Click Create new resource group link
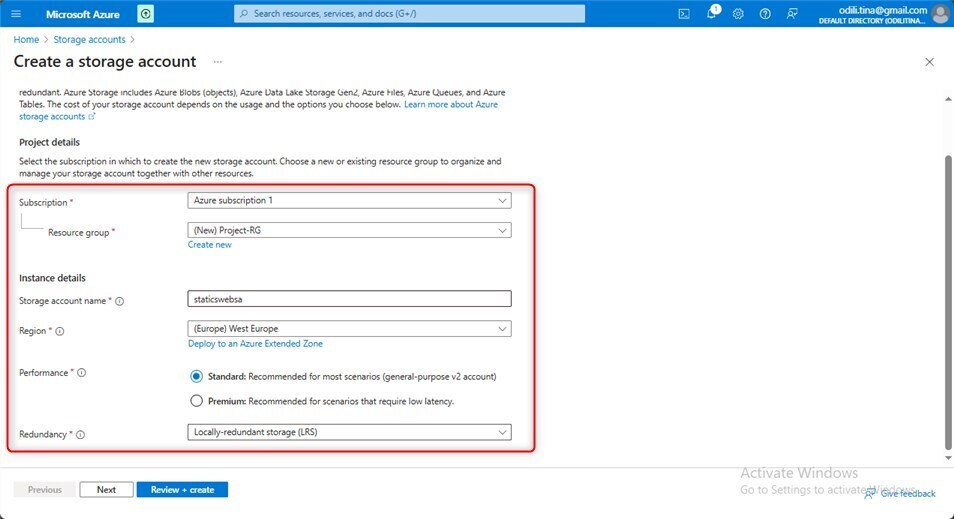Image resolution: width=954 pixels, height=519 pixels. [209, 245]
